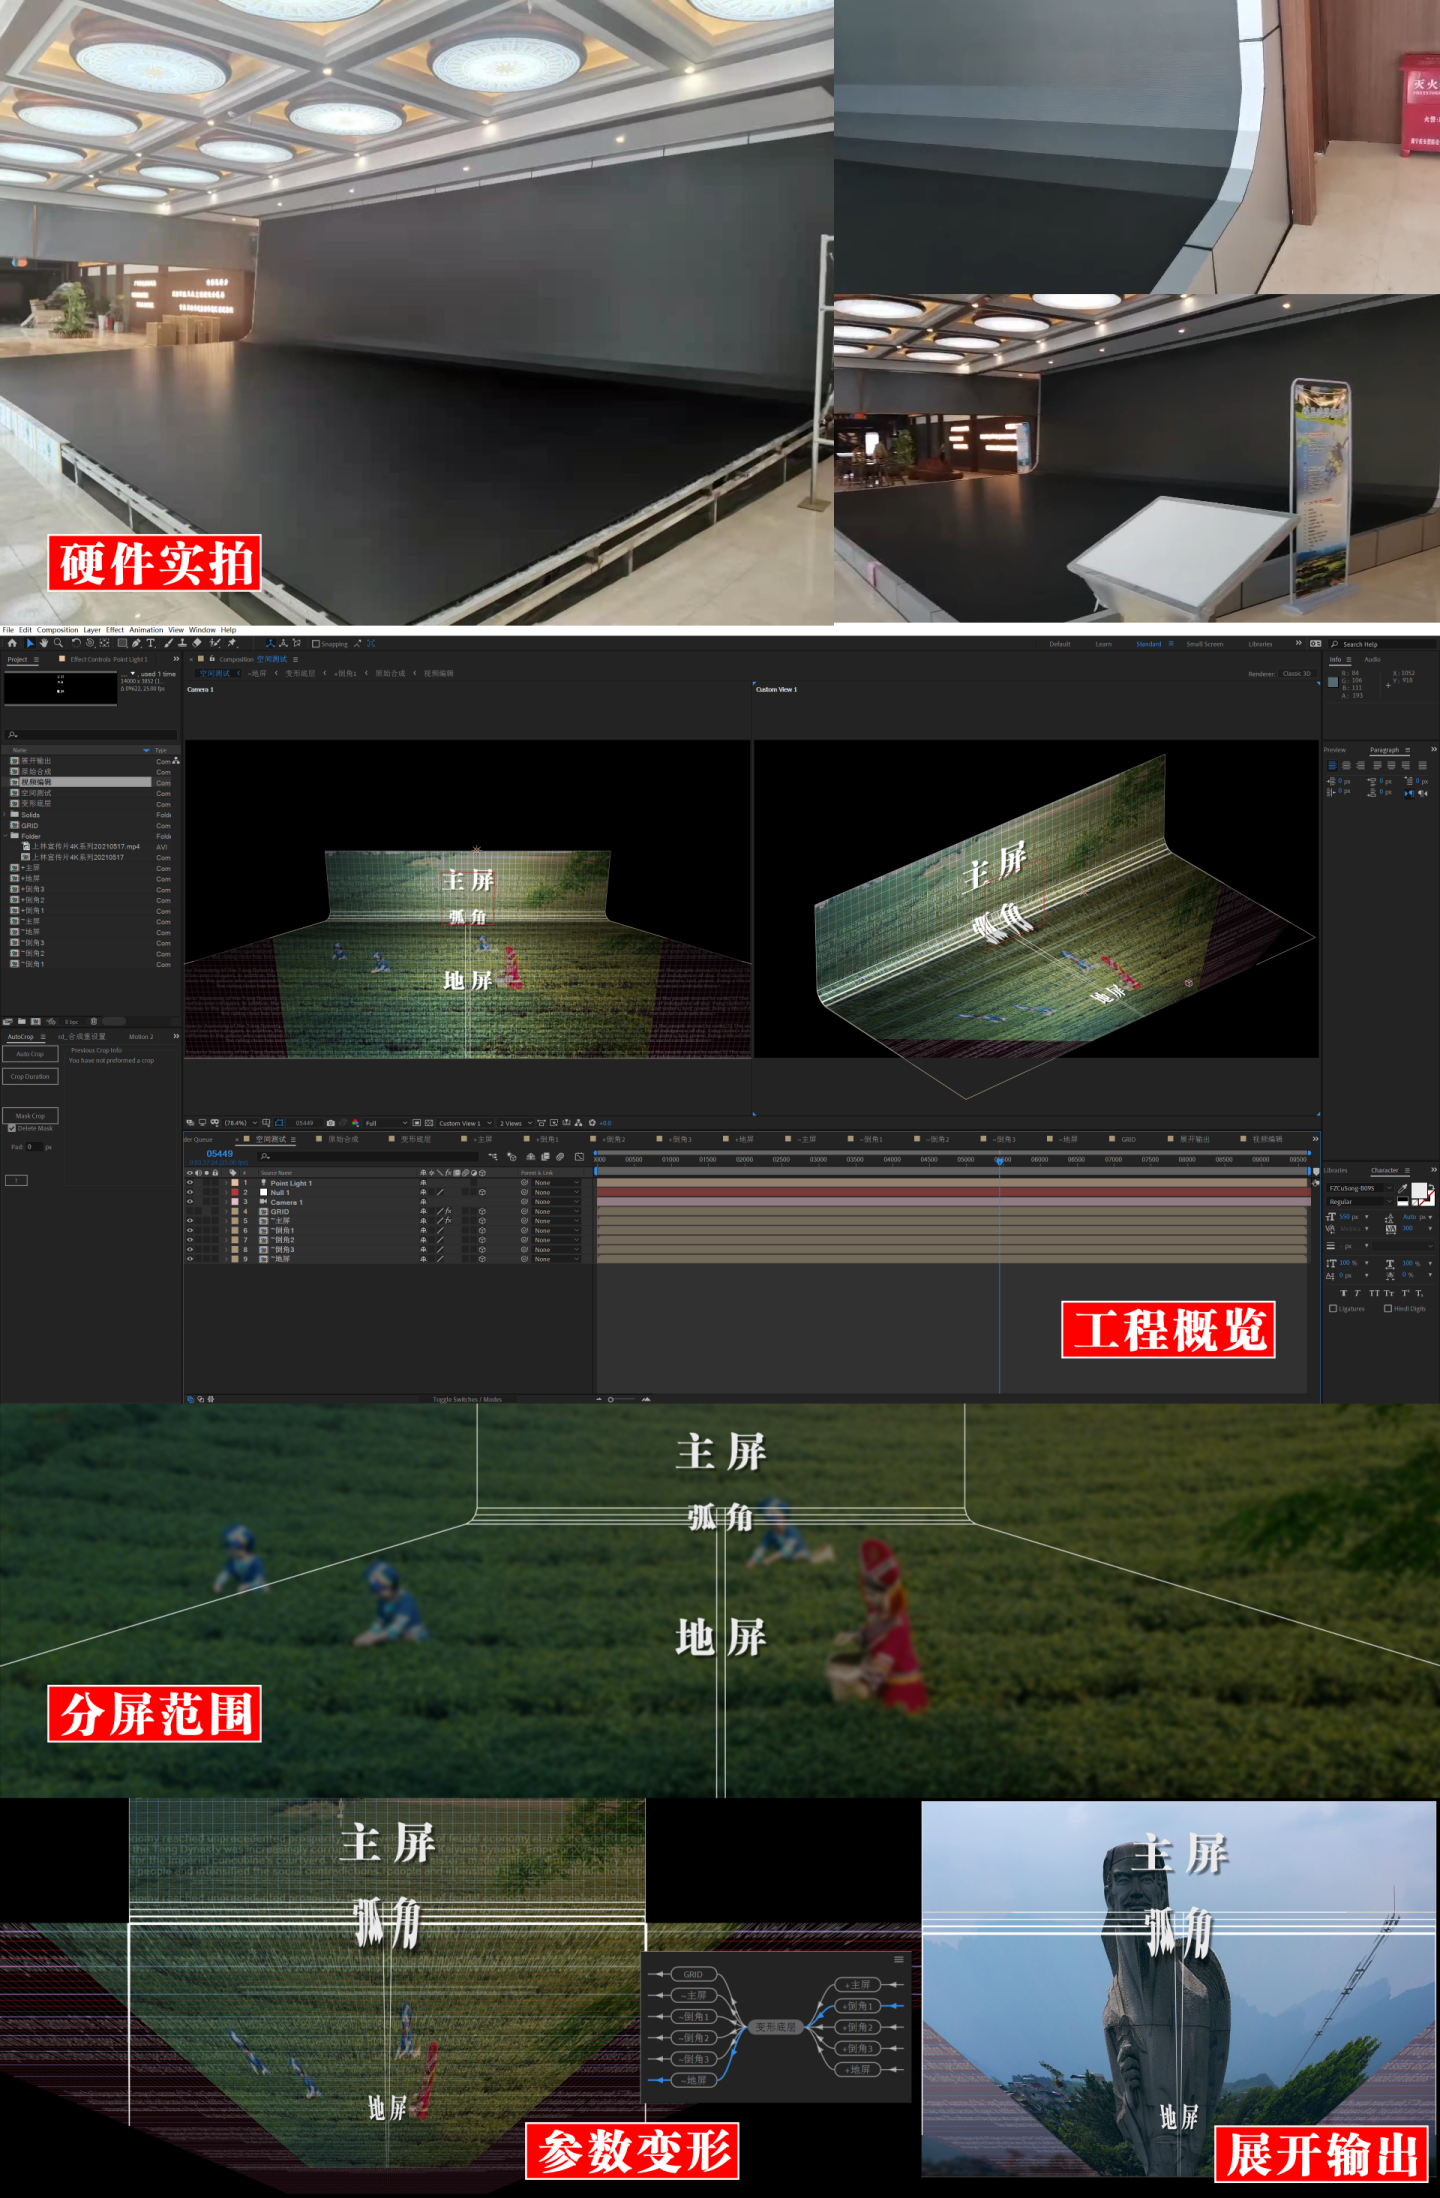Image resolution: width=1440 pixels, height=2198 pixels.
Task: Select the Hand tool
Action: [43, 643]
